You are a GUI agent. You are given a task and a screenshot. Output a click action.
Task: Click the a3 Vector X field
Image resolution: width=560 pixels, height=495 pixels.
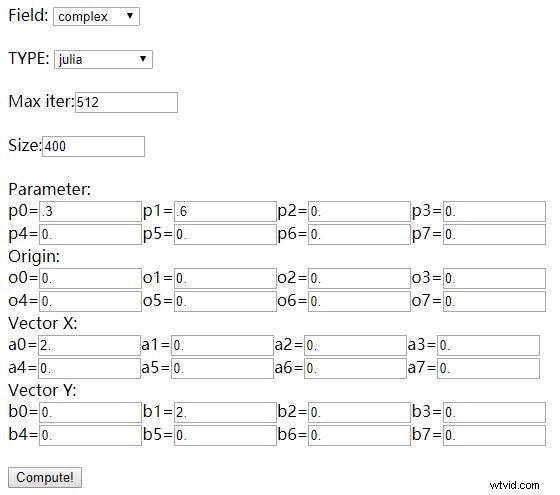tap(489, 345)
